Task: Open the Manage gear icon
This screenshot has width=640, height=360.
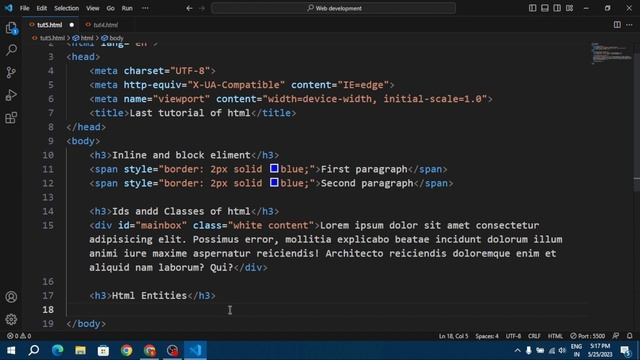Action: point(11,319)
